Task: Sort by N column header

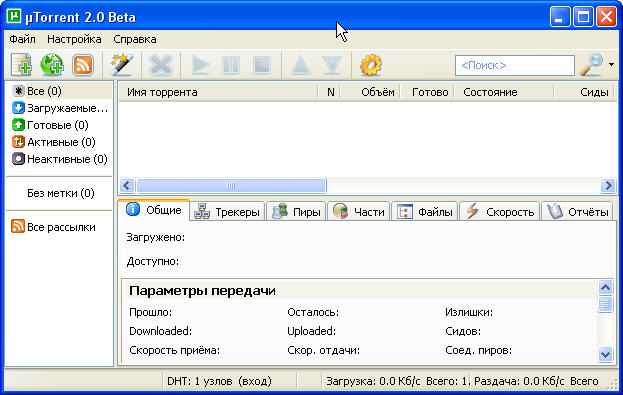Action: 329,92
